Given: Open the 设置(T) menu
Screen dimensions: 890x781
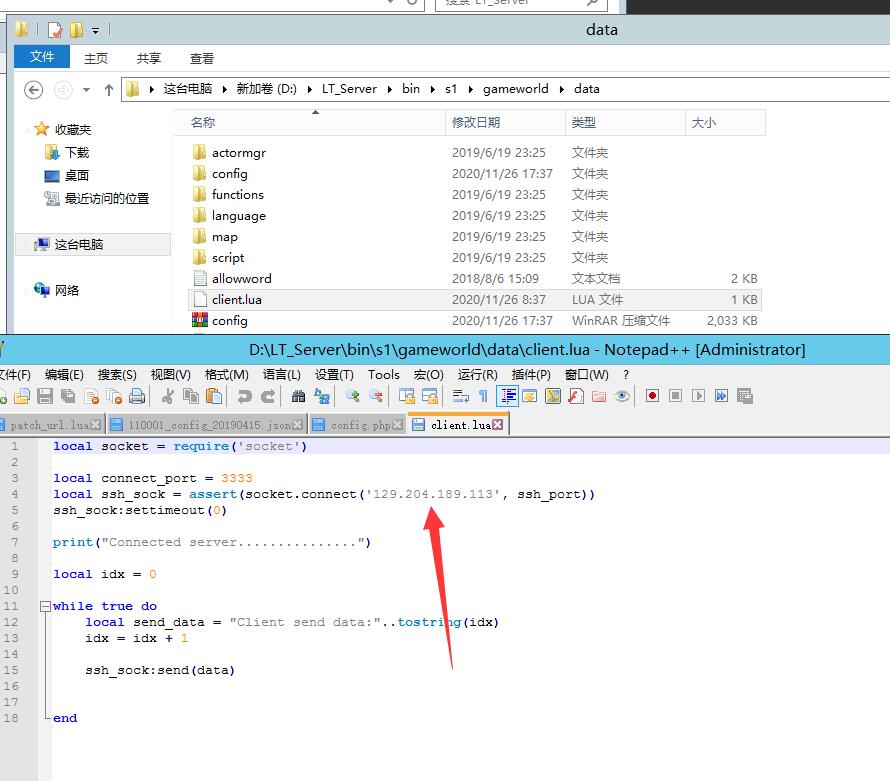Looking at the screenshot, I should tap(334, 374).
